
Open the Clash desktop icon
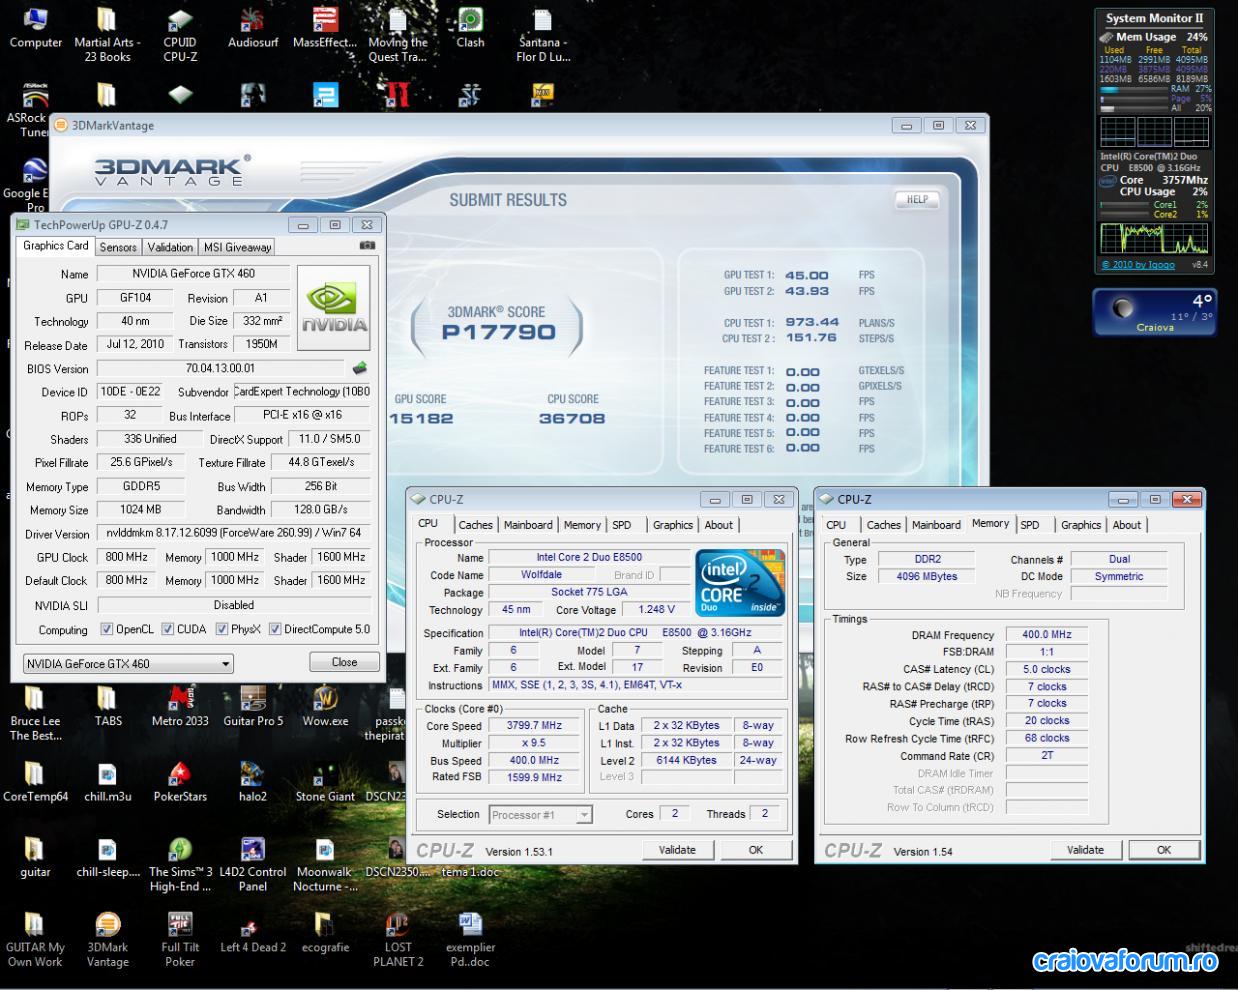coord(470,29)
